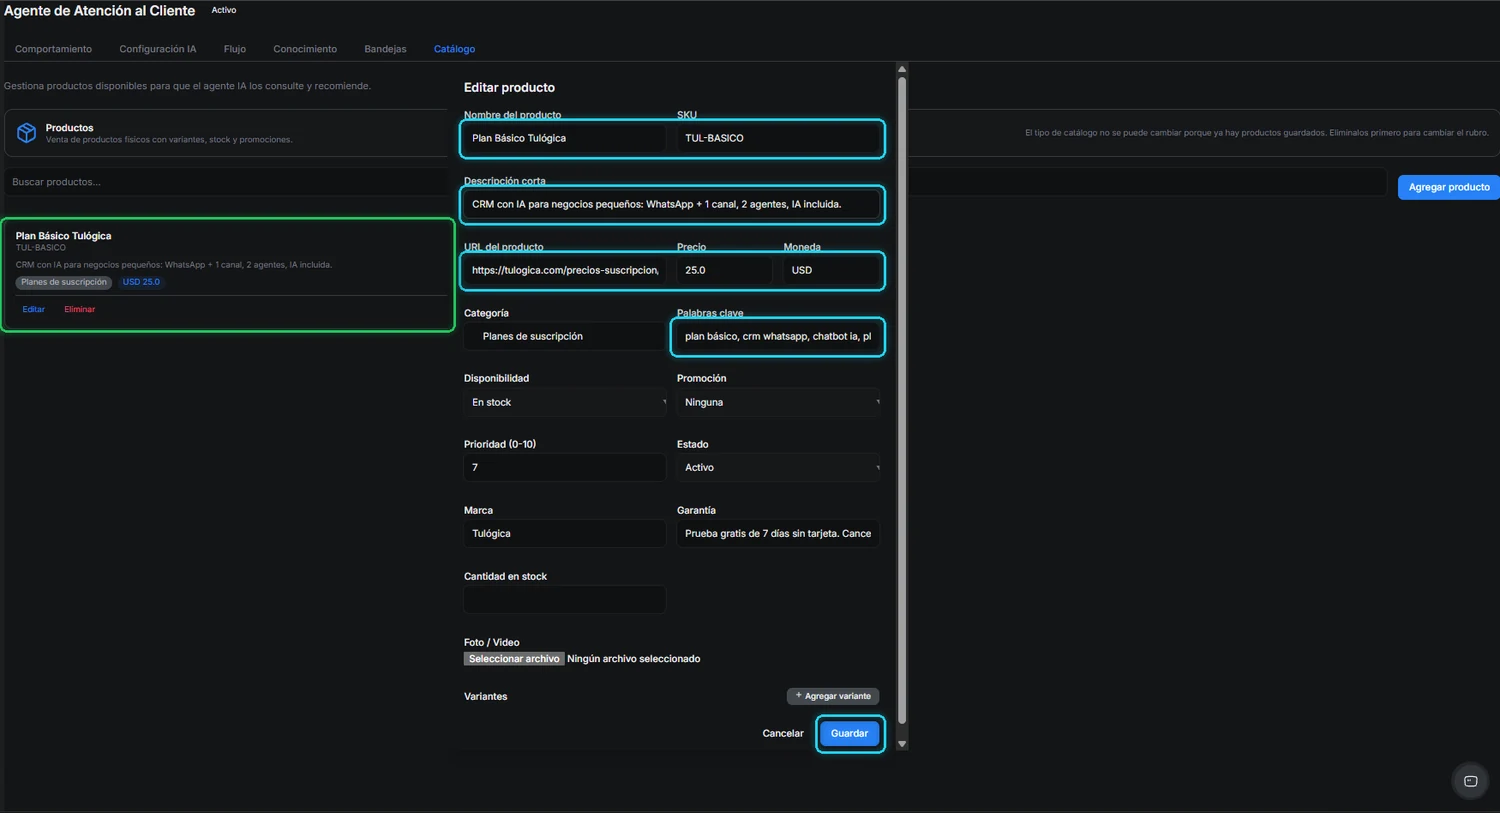Click the Garantía field
The height and width of the screenshot is (813, 1500).
pyautogui.click(x=778, y=533)
